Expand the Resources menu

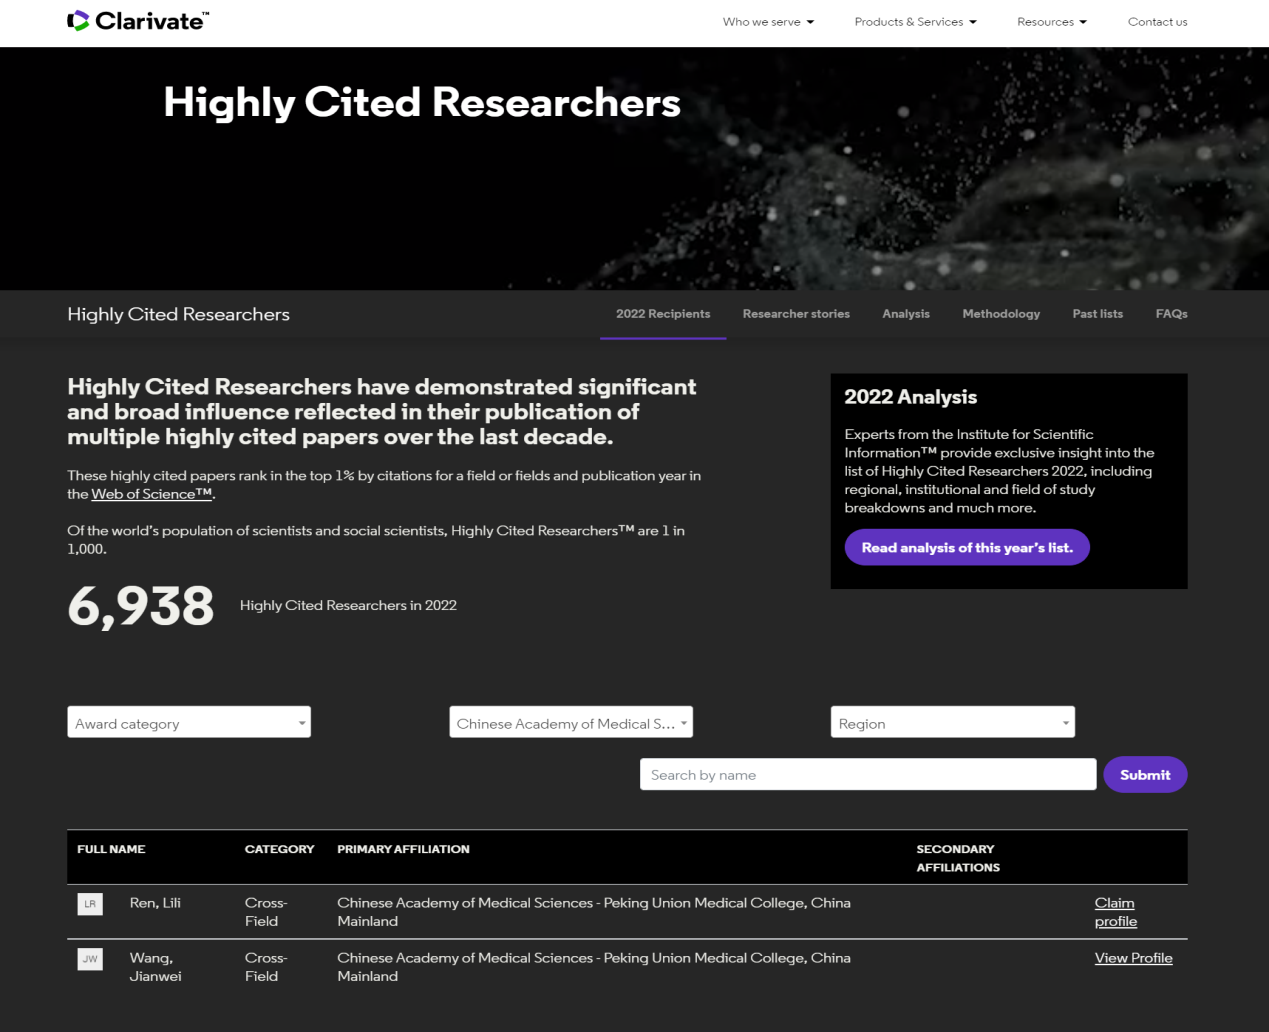tap(1051, 22)
